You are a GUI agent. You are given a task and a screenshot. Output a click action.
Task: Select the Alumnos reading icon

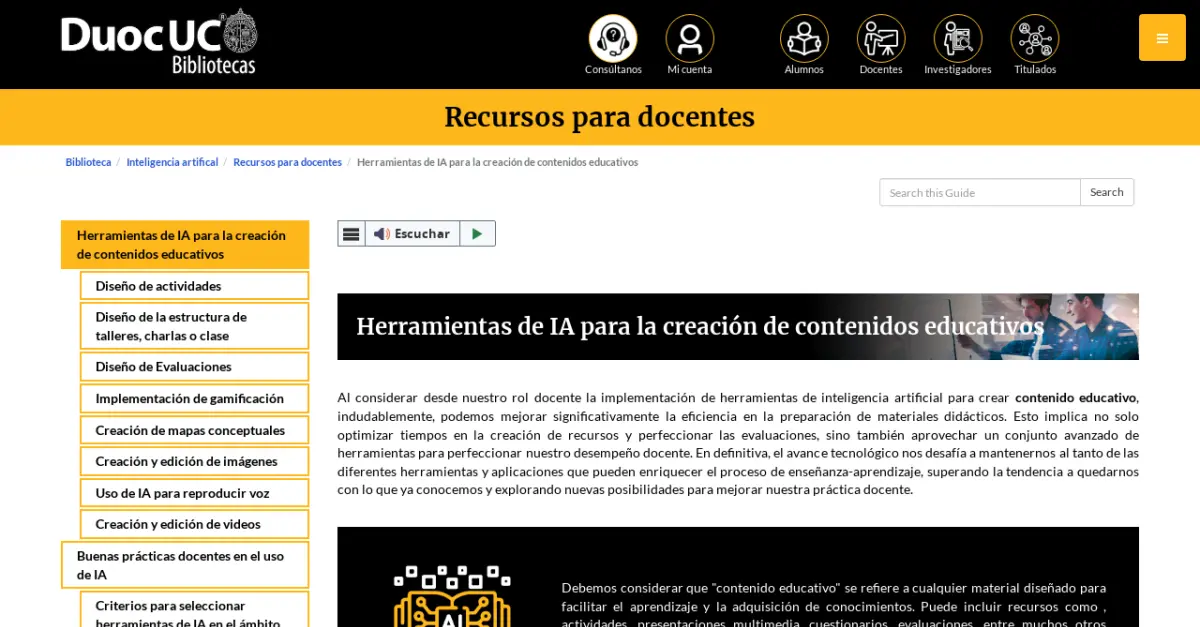(804, 38)
